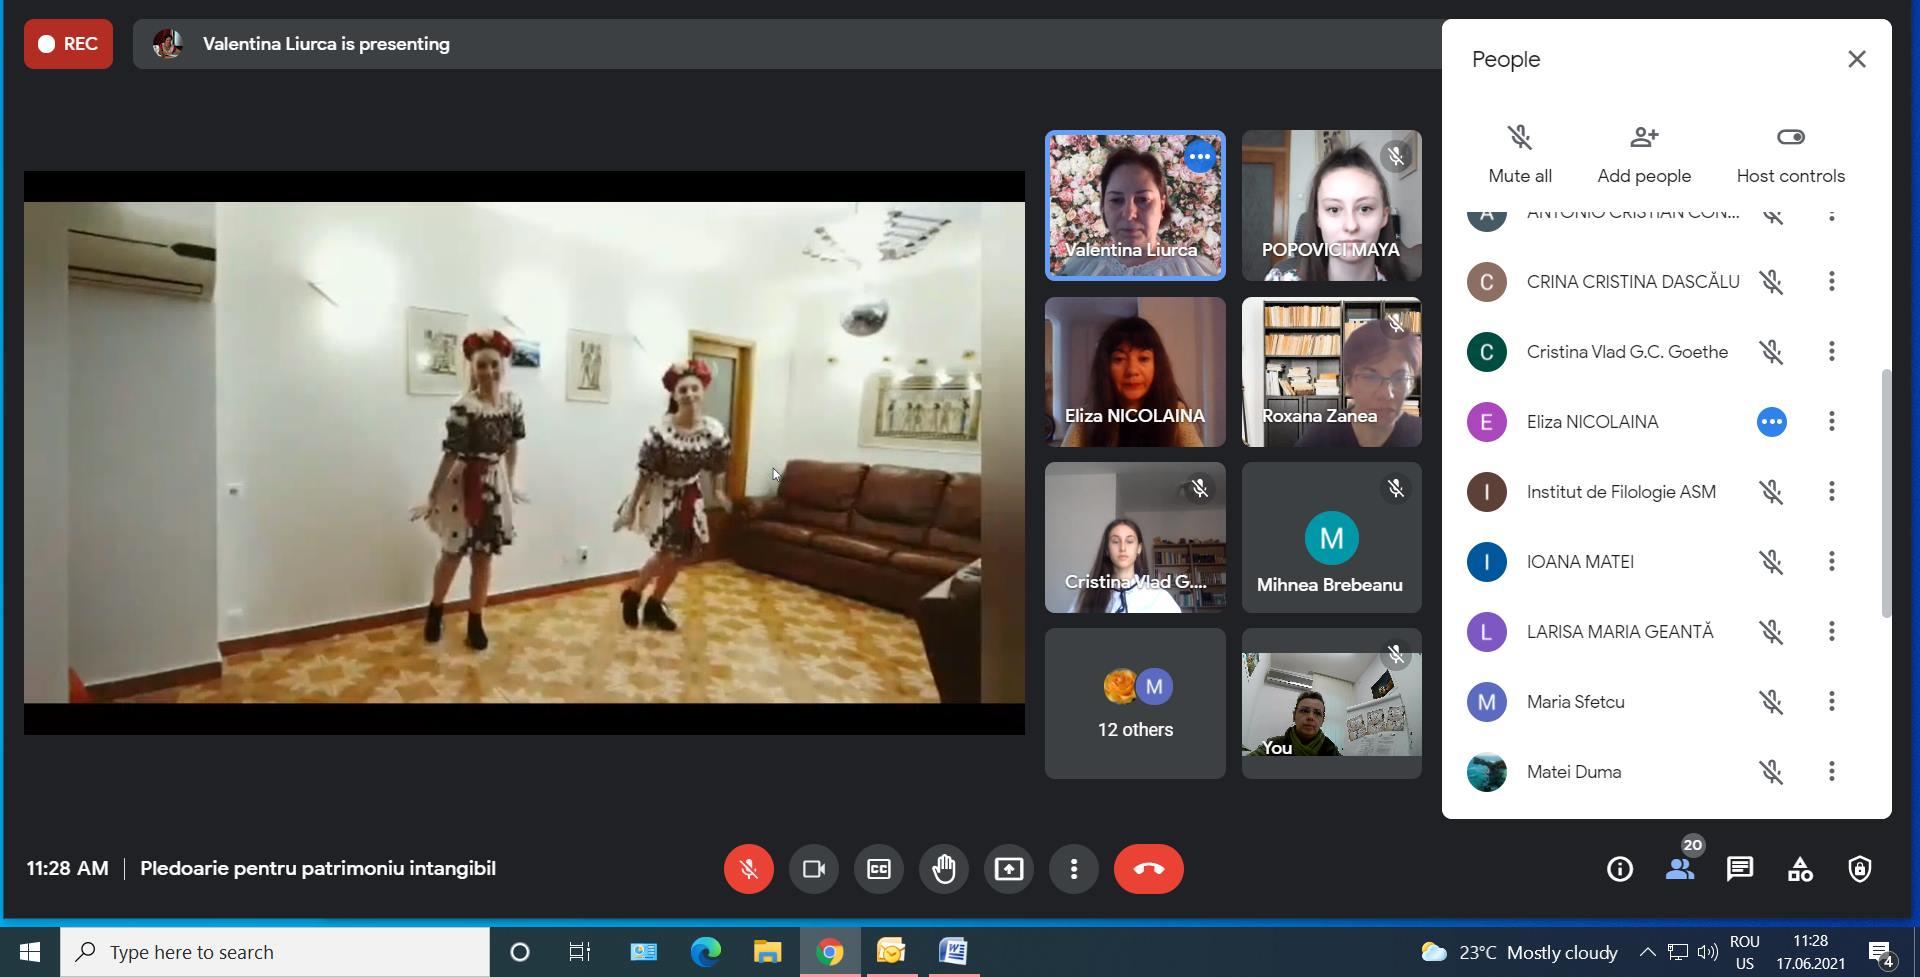
Task: Leave the call with red hangup button
Action: pyautogui.click(x=1148, y=869)
